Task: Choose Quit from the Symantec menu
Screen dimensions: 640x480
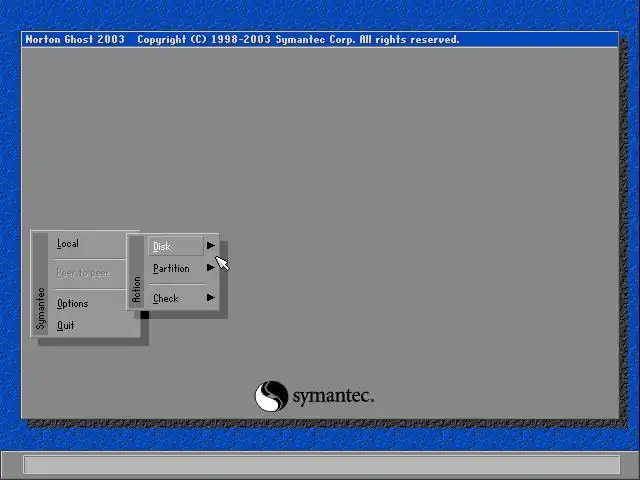Action: [66, 325]
